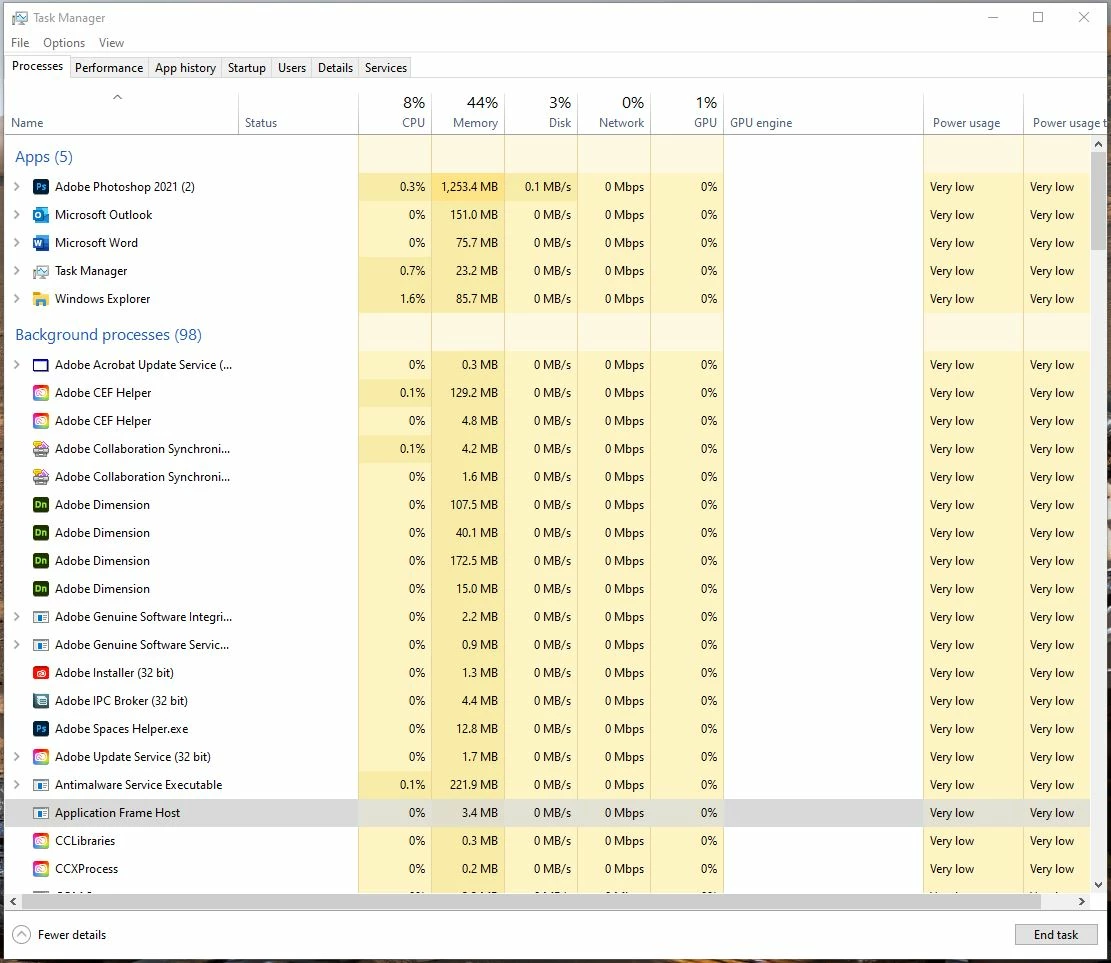Sort by the Status column header
This screenshot has width=1111, height=963.
(x=298, y=113)
